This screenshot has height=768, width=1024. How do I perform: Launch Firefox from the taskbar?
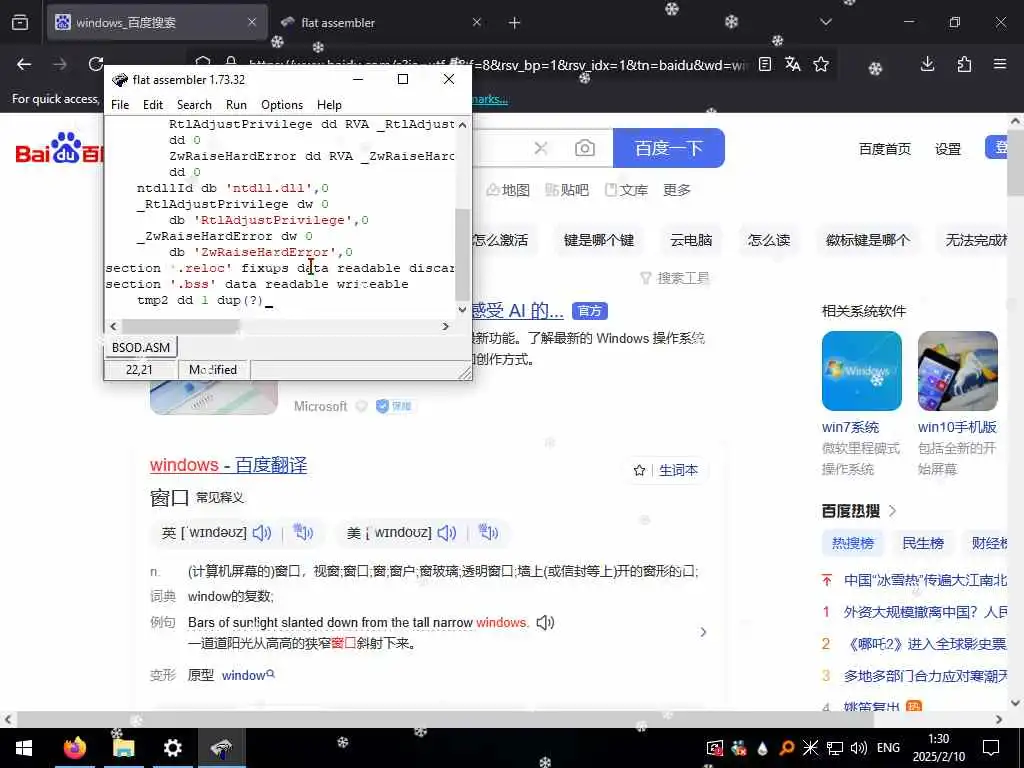coord(74,748)
